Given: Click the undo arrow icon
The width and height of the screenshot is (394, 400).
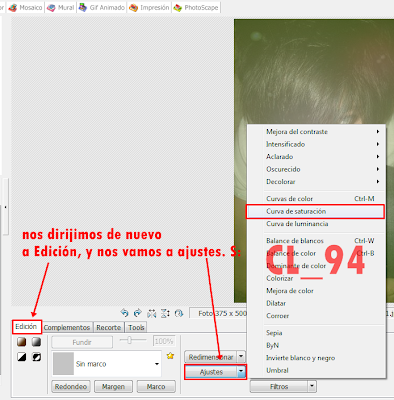Looking at the screenshot, I should (x=124, y=313).
